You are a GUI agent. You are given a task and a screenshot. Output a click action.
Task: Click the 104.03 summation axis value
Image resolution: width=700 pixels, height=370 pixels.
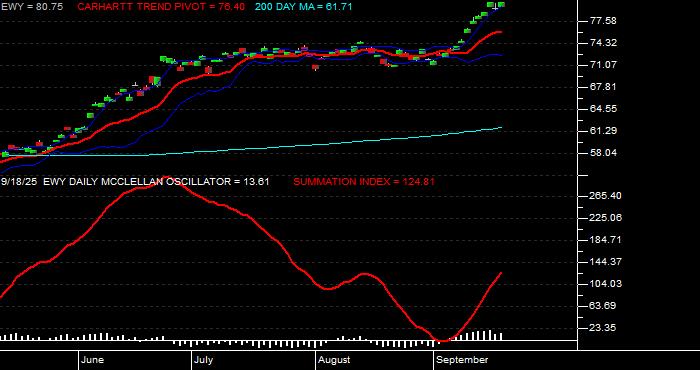point(606,284)
